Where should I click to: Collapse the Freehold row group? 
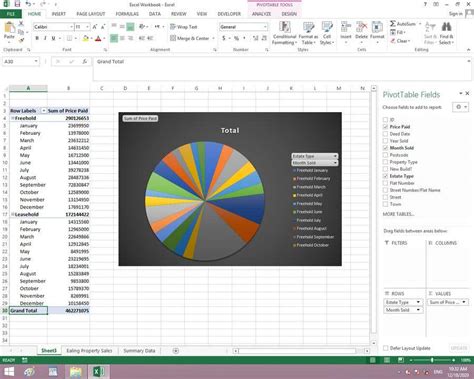coord(13,118)
